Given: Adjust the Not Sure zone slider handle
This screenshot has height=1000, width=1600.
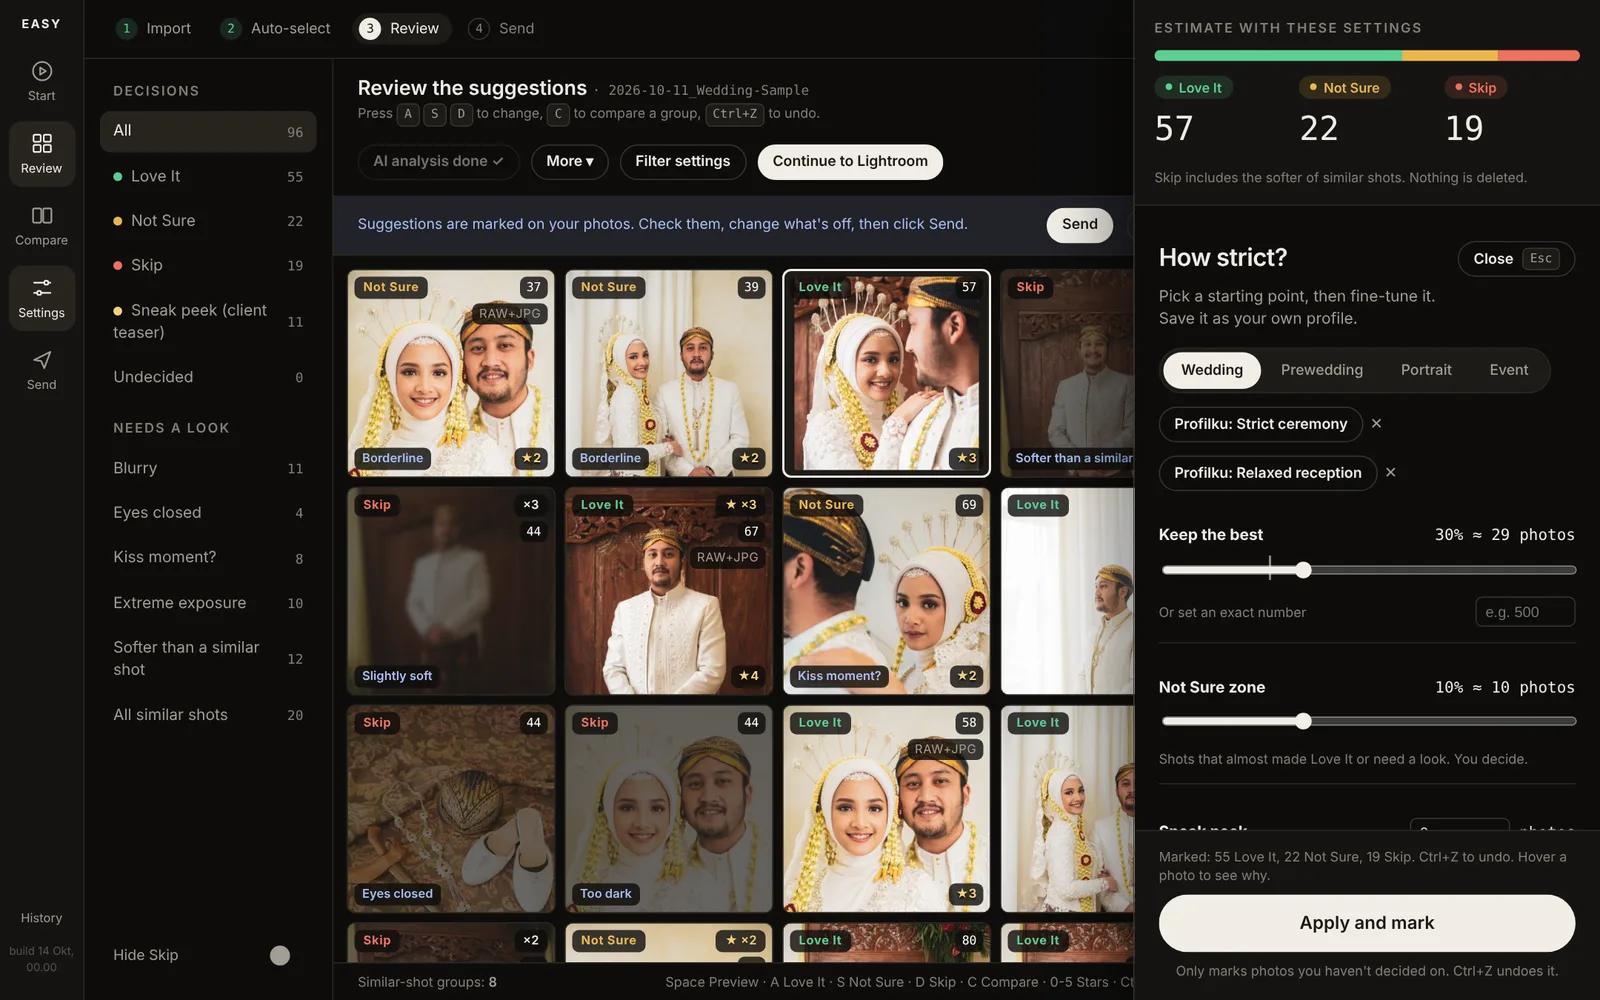Looking at the screenshot, I should pos(1303,721).
